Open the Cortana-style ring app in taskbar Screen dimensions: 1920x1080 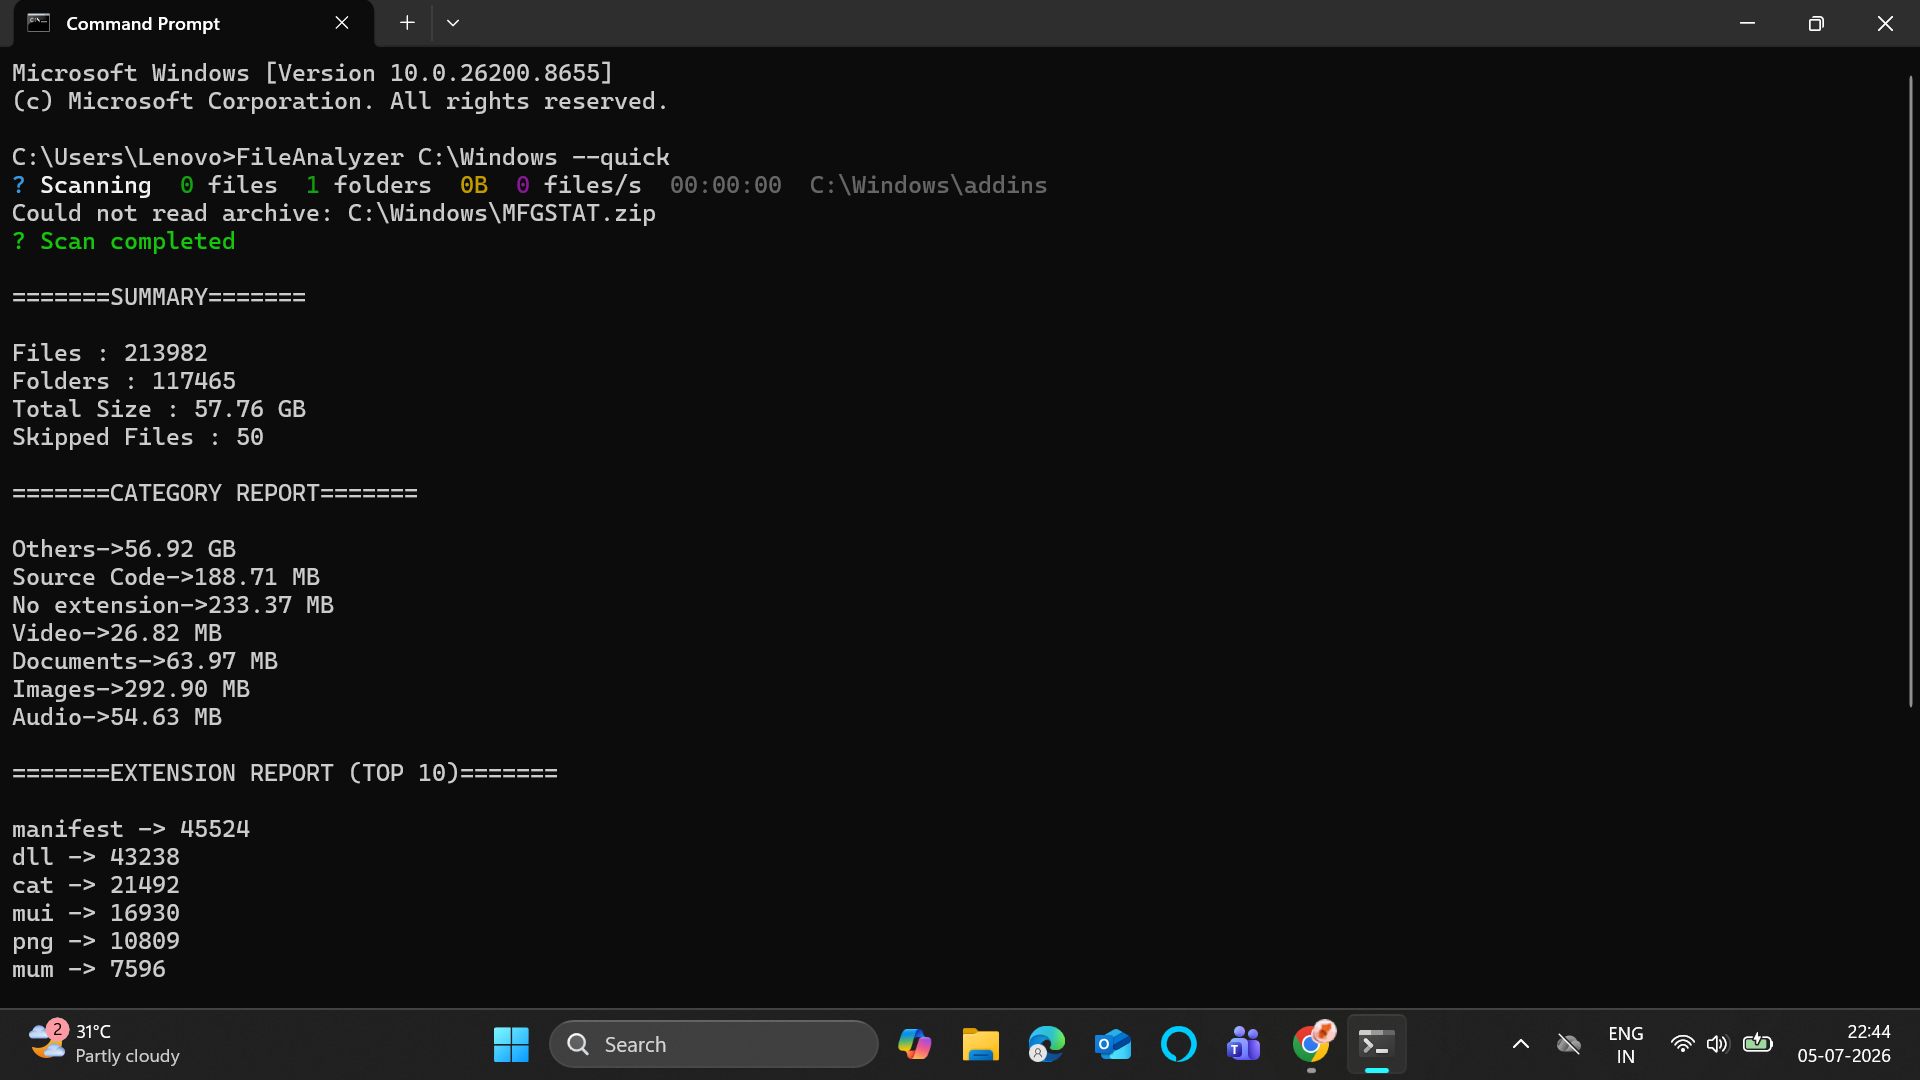point(1178,1044)
